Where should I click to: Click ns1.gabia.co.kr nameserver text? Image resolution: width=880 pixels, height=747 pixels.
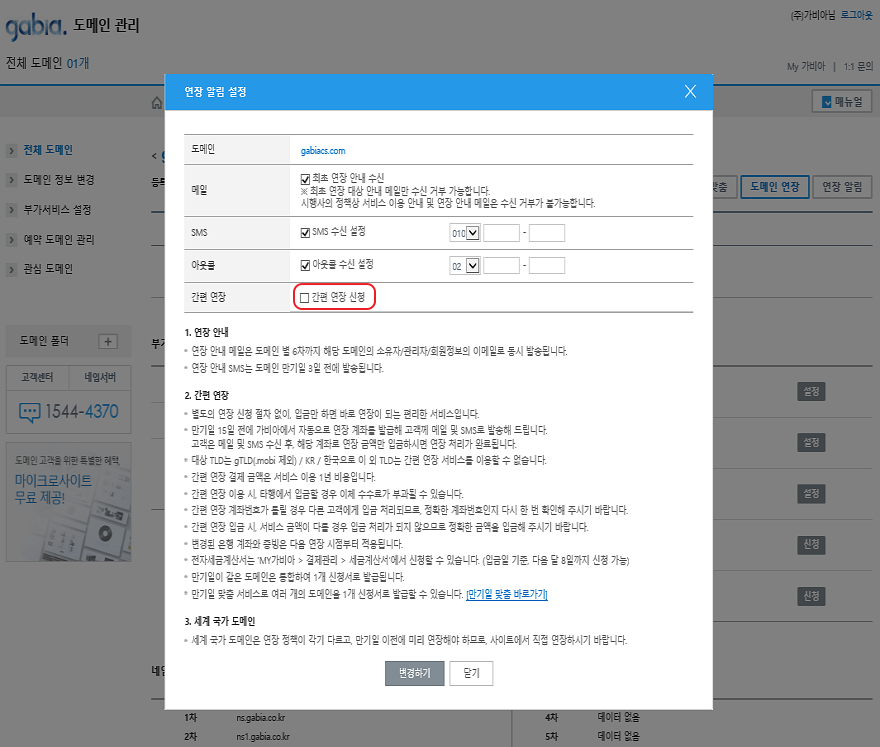tap(263, 736)
